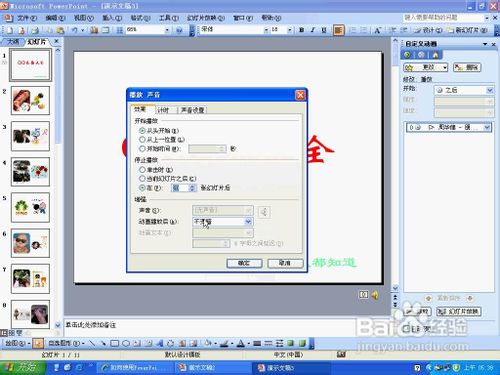Screen dimensions: 500x375
Task: Open the Insert menu
Action: click(112, 18)
